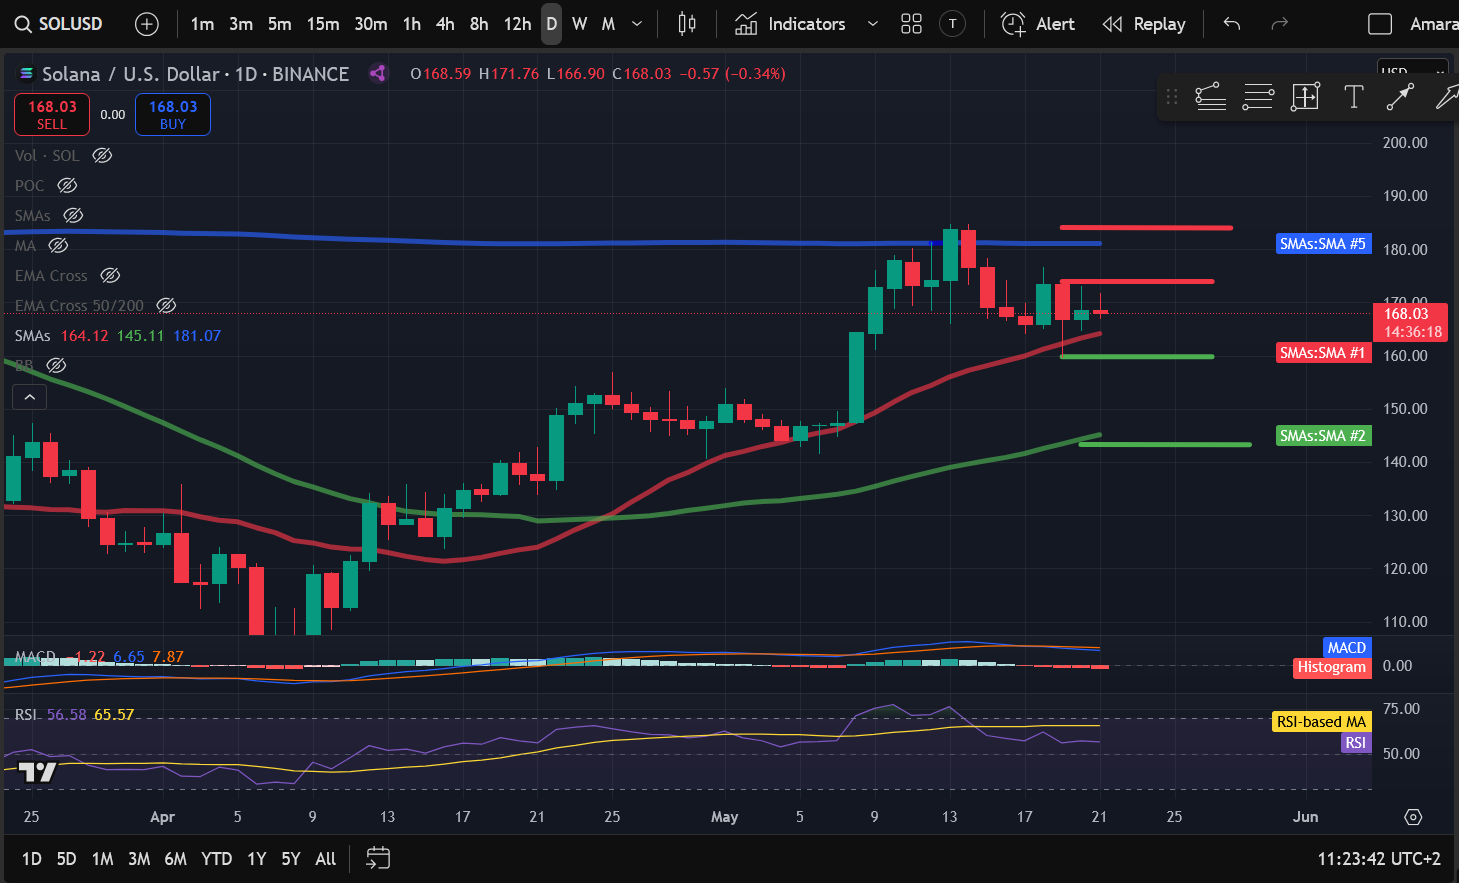Select the boxed-arrows price range tool

pyautogui.click(x=1306, y=97)
